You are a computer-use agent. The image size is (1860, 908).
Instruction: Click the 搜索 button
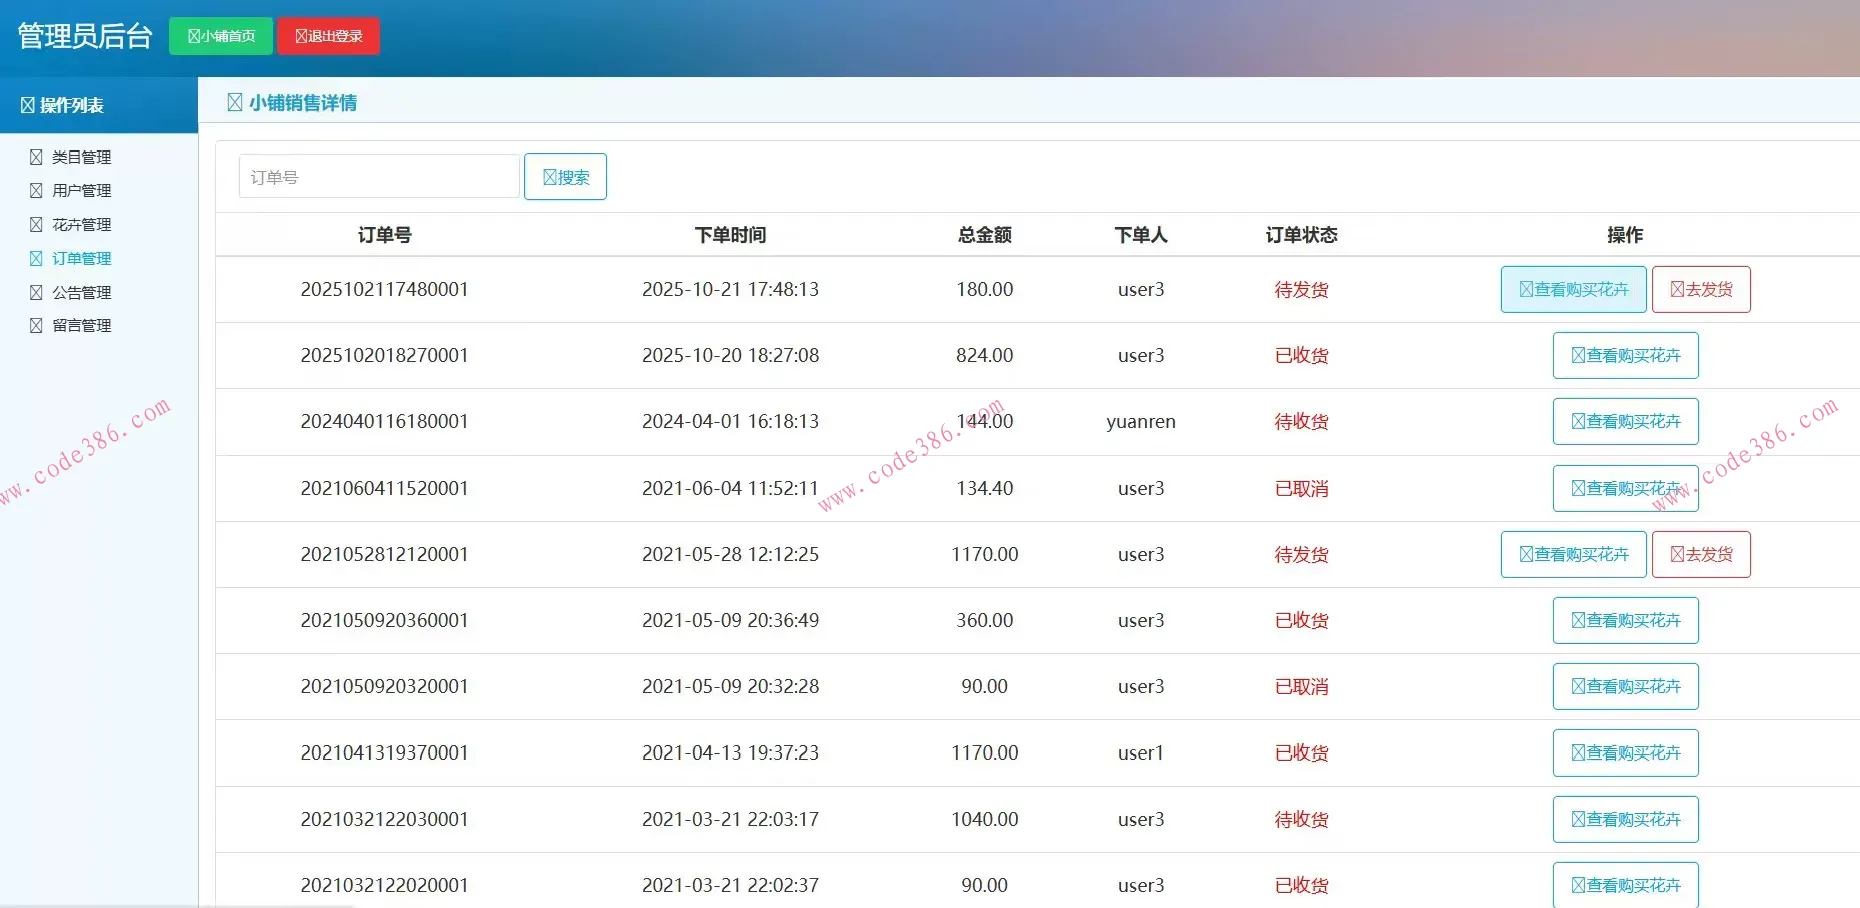tap(565, 177)
